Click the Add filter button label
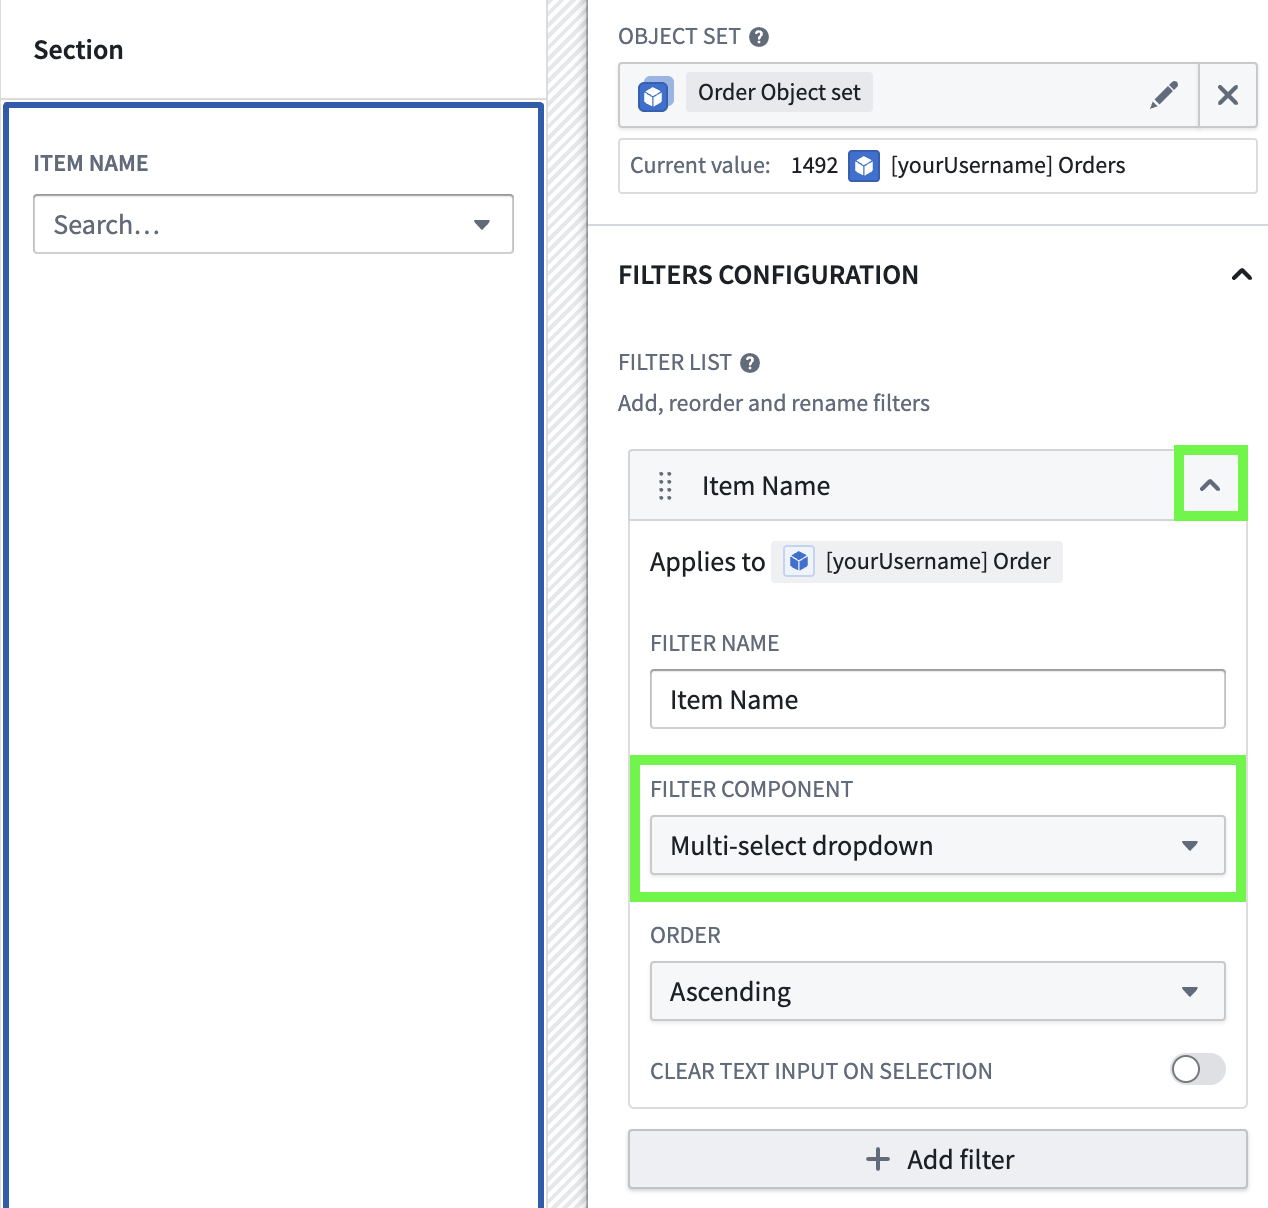The height and width of the screenshot is (1208, 1268). point(960,1160)
